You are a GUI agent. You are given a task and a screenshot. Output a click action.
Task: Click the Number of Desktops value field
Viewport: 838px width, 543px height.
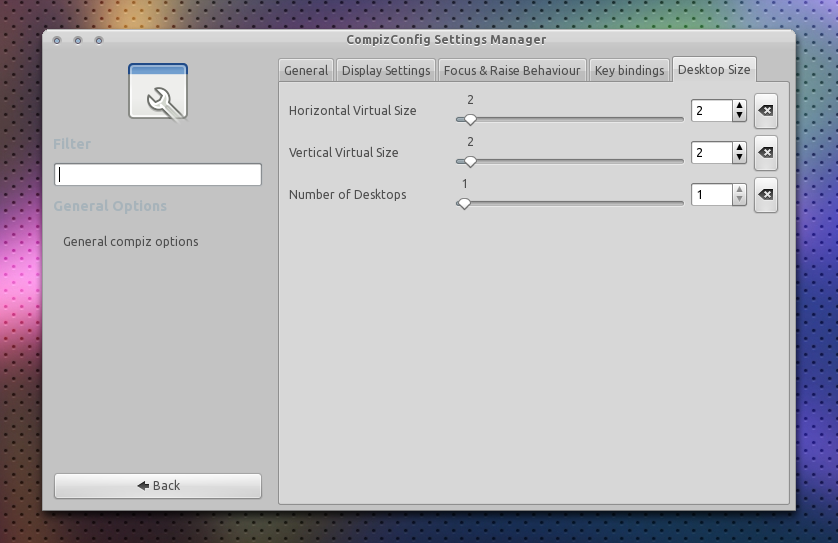(x=712, y=195)
